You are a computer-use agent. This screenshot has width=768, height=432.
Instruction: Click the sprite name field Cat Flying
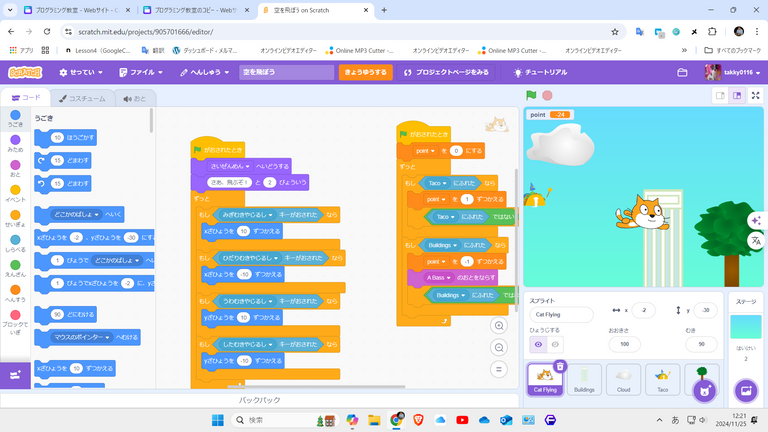tap(561, 314)
